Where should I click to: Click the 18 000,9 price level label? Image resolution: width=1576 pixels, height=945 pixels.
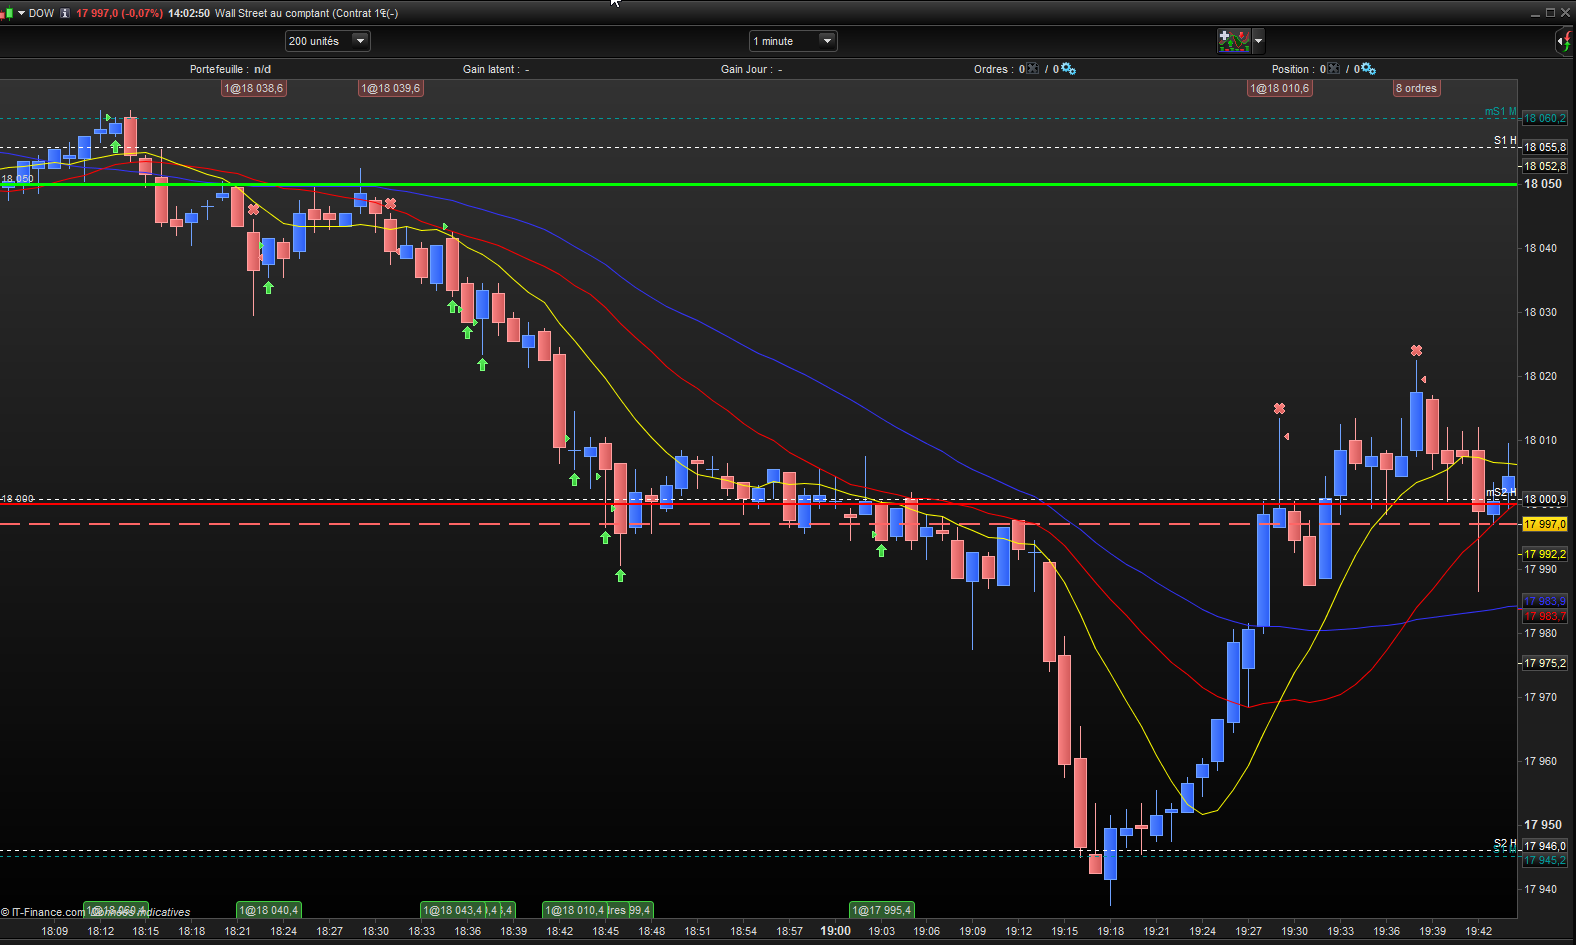click(1545, 499)
